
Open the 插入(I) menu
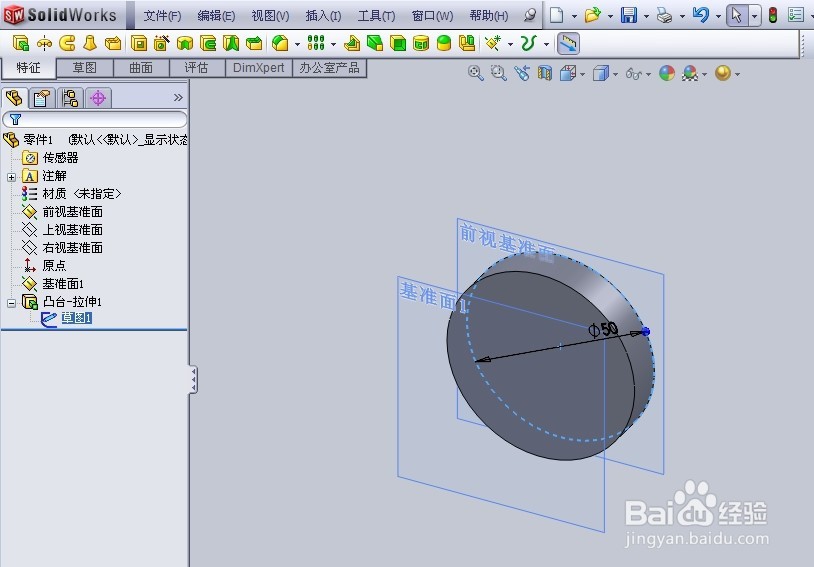point(323,16)
